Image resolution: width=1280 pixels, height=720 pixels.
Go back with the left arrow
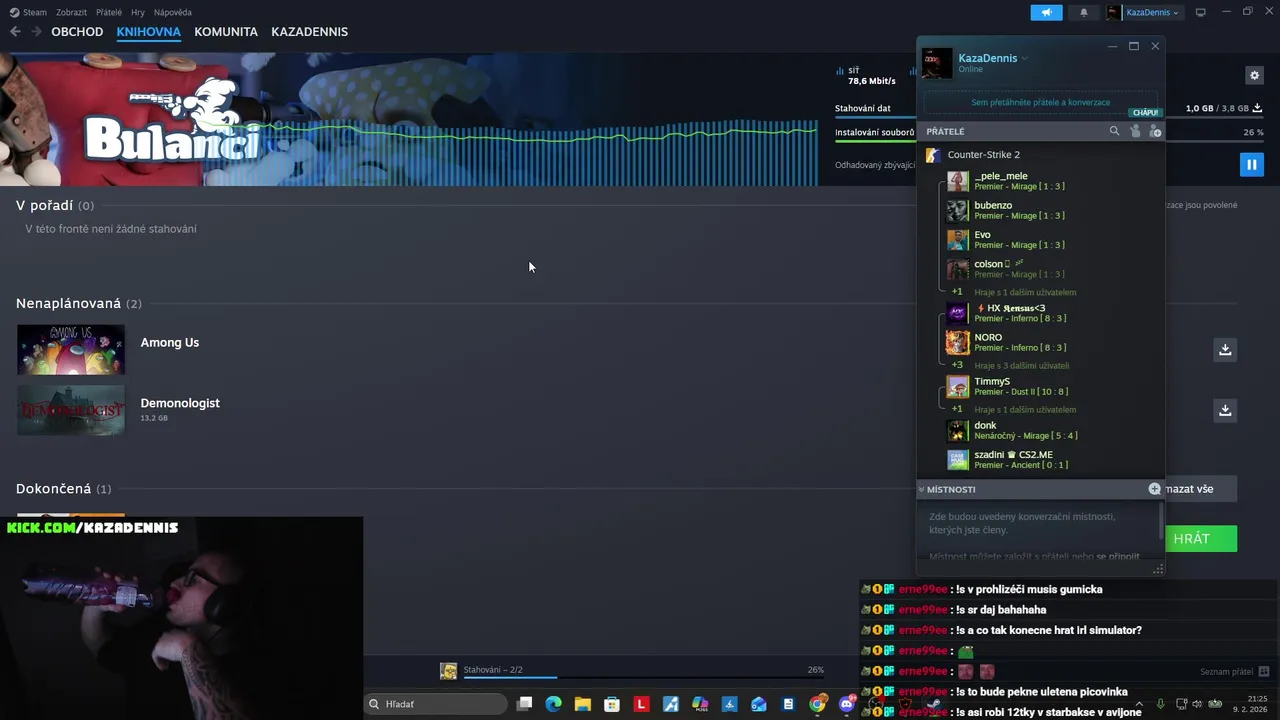[15, 32]
